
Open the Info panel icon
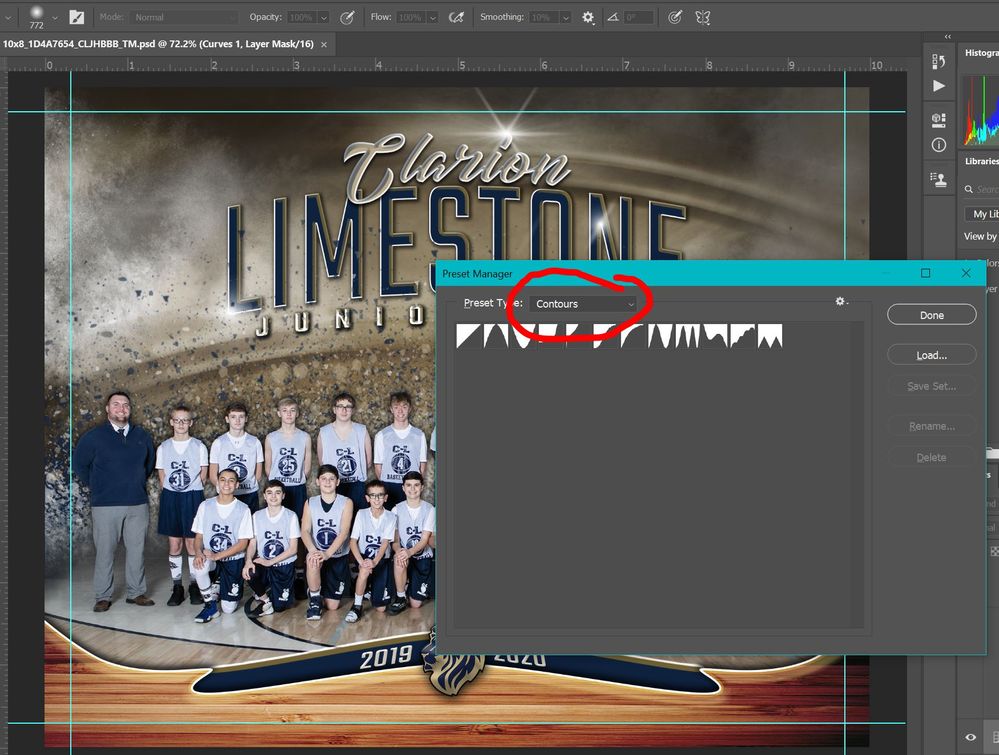coord(938,145)
